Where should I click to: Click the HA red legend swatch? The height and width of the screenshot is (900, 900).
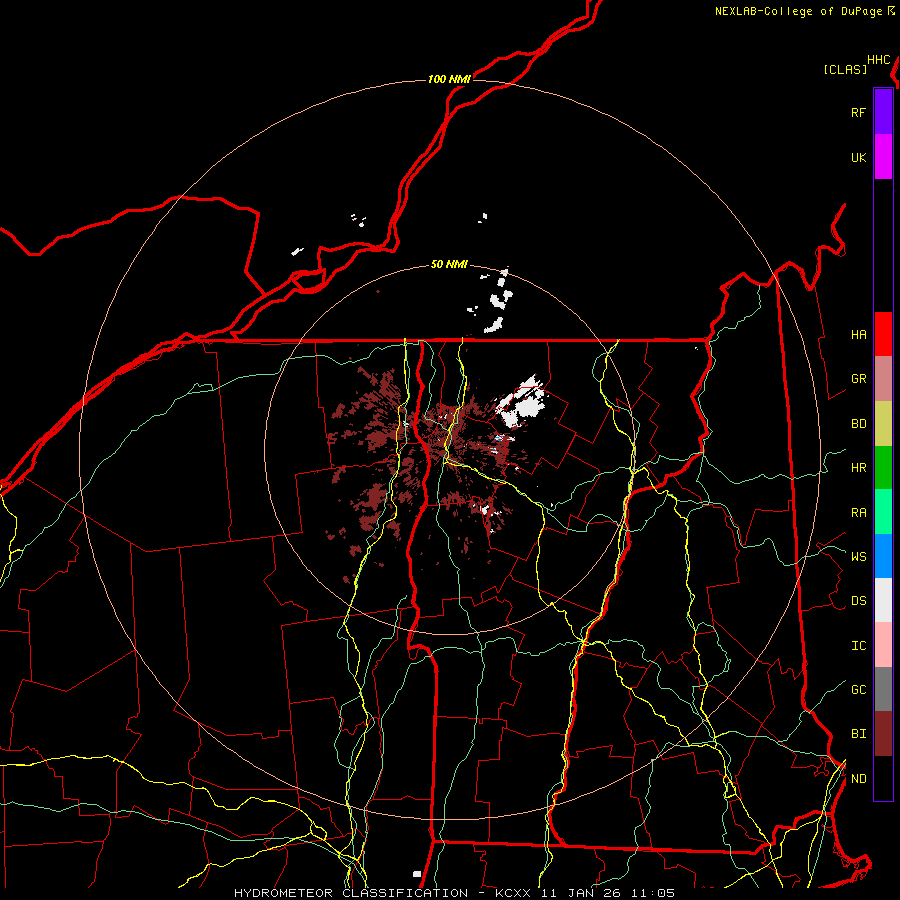tap(883, 334)
